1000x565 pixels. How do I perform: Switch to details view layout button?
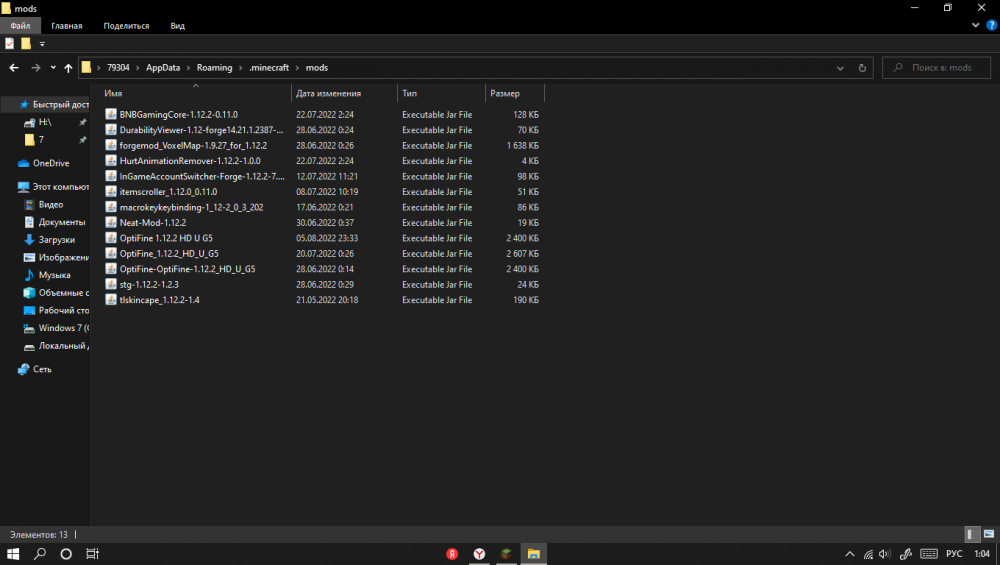(971, 534)
